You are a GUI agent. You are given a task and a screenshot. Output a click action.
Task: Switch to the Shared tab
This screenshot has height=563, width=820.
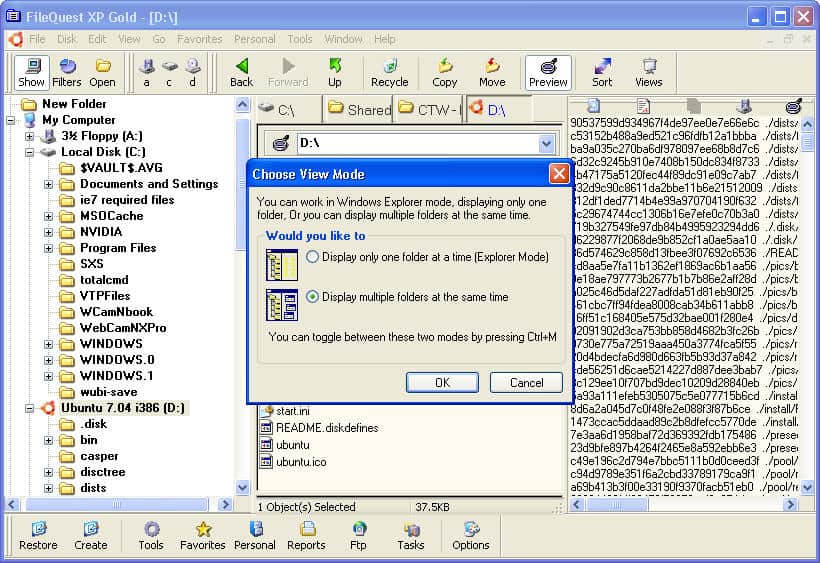(359, 110)
